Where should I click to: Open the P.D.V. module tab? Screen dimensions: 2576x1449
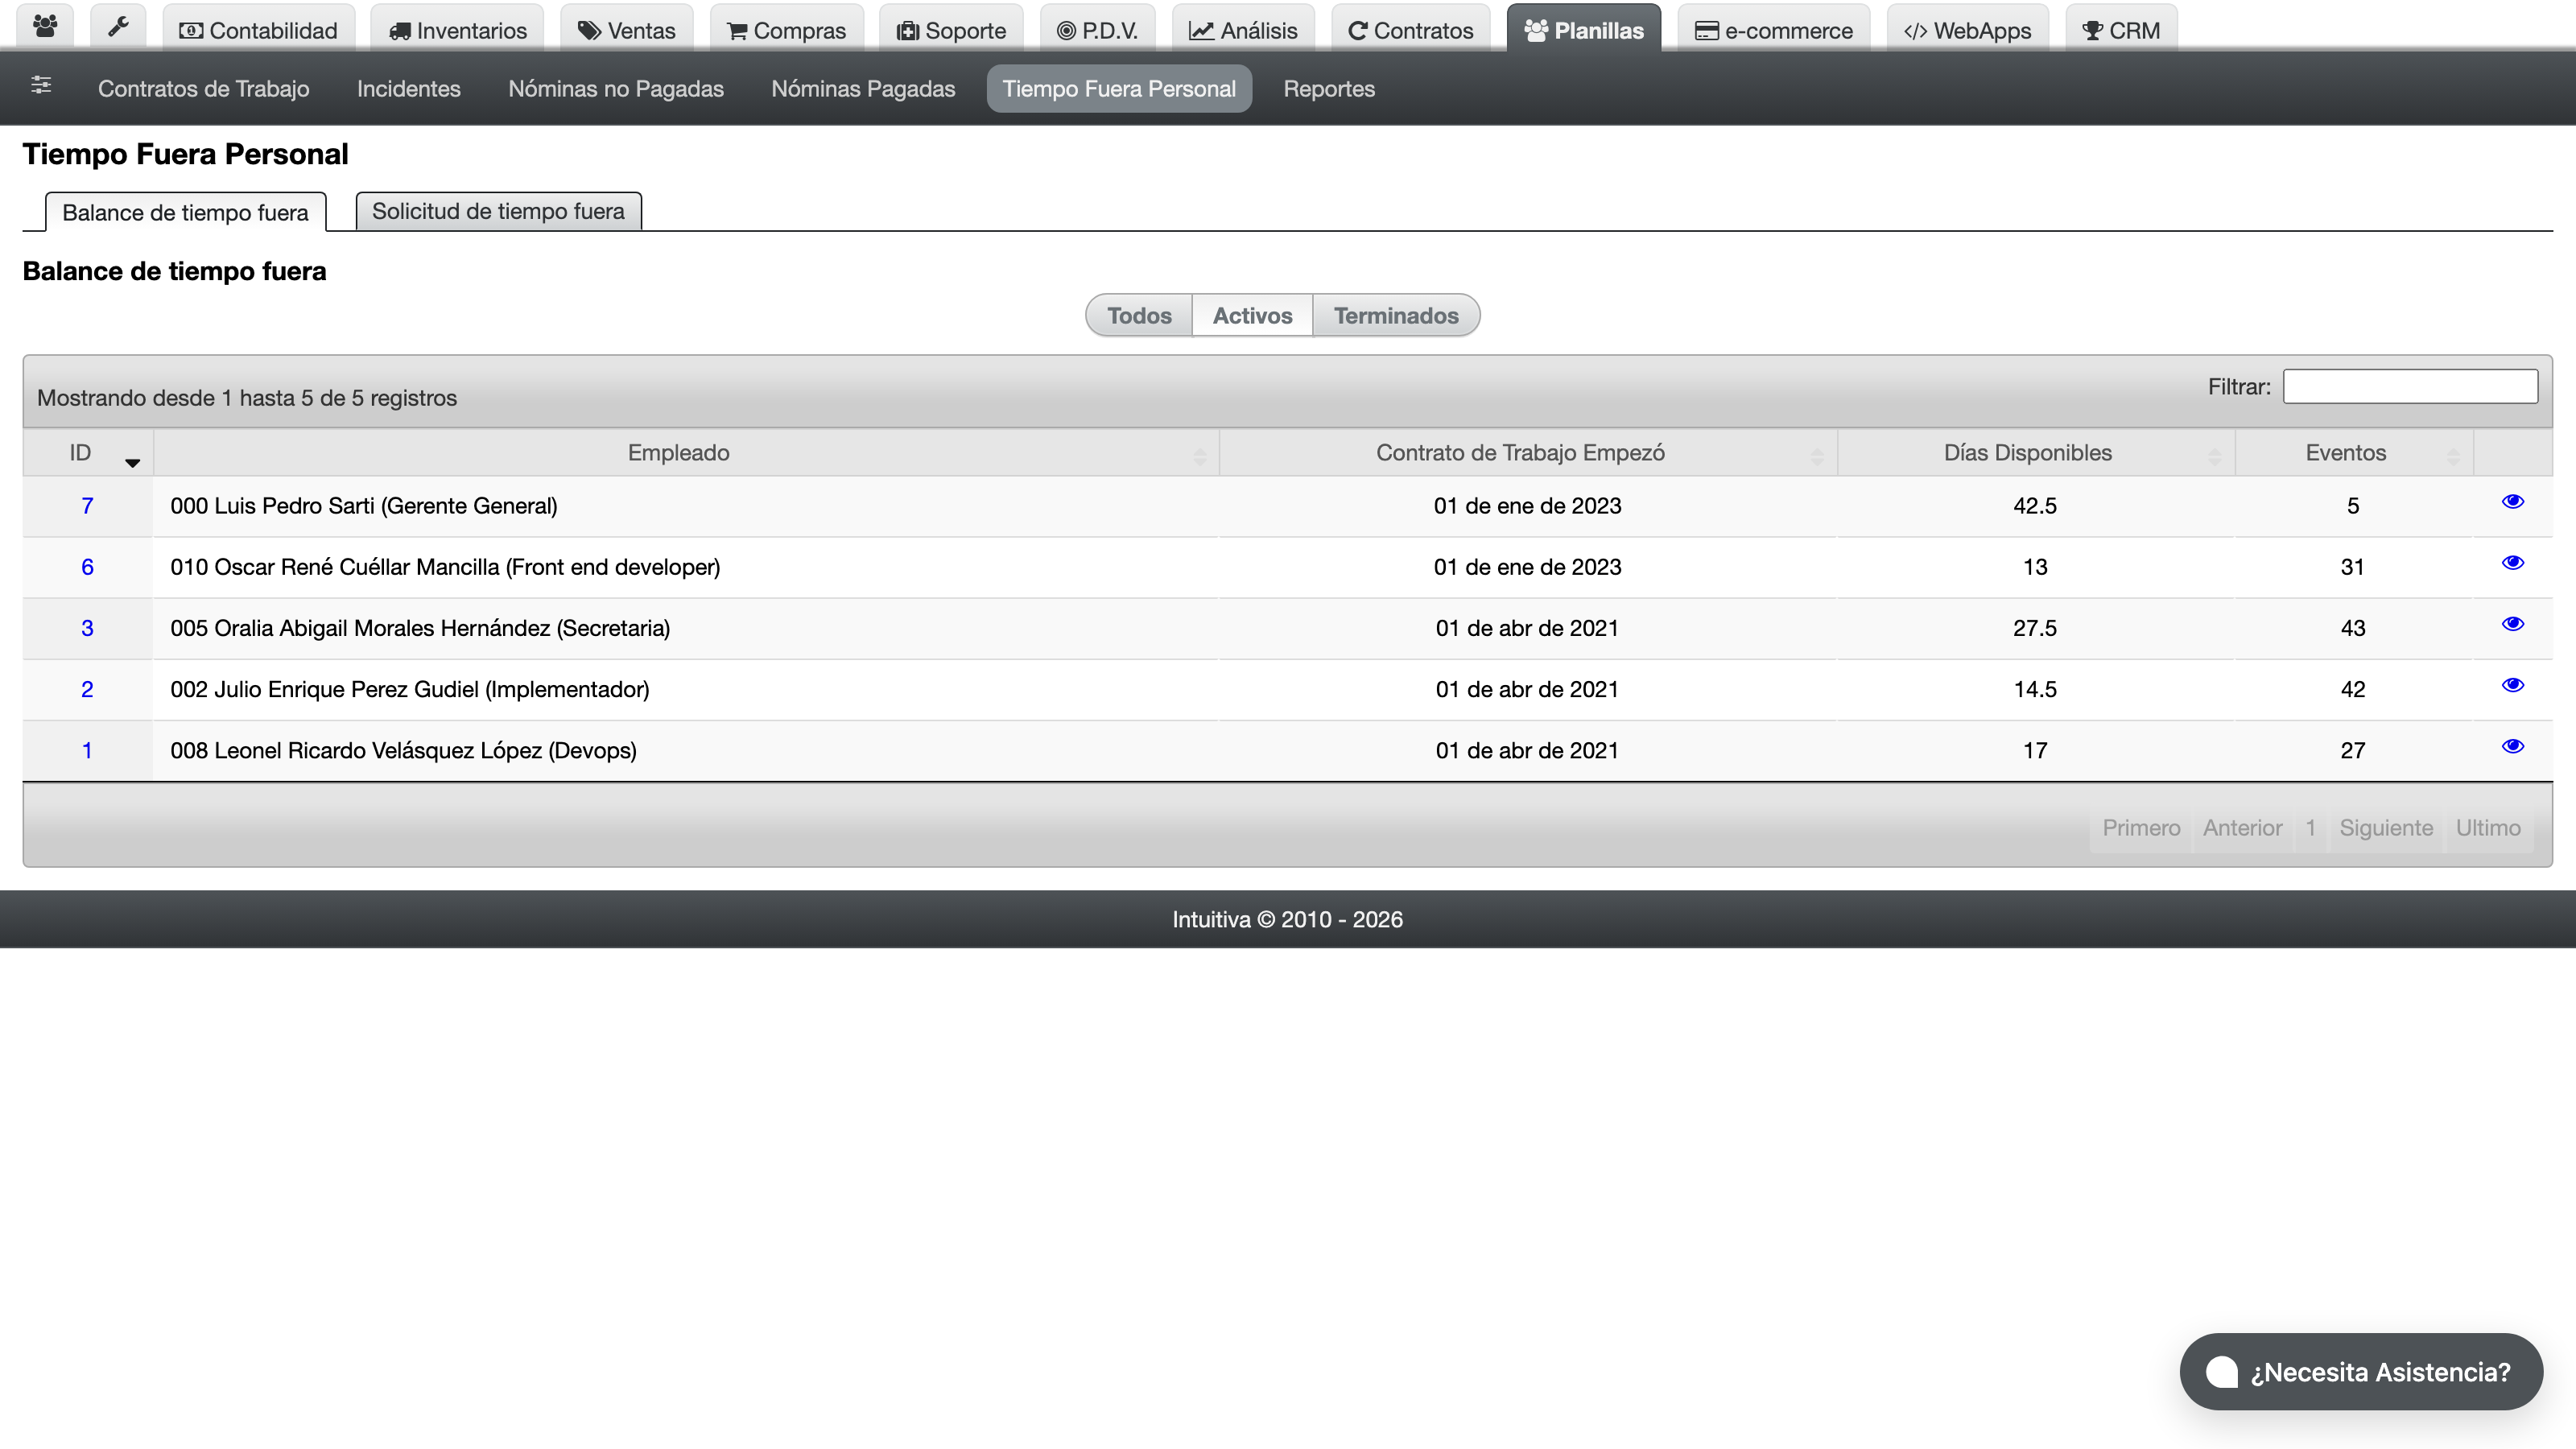pyautogui.click(x=1097, y=30)
